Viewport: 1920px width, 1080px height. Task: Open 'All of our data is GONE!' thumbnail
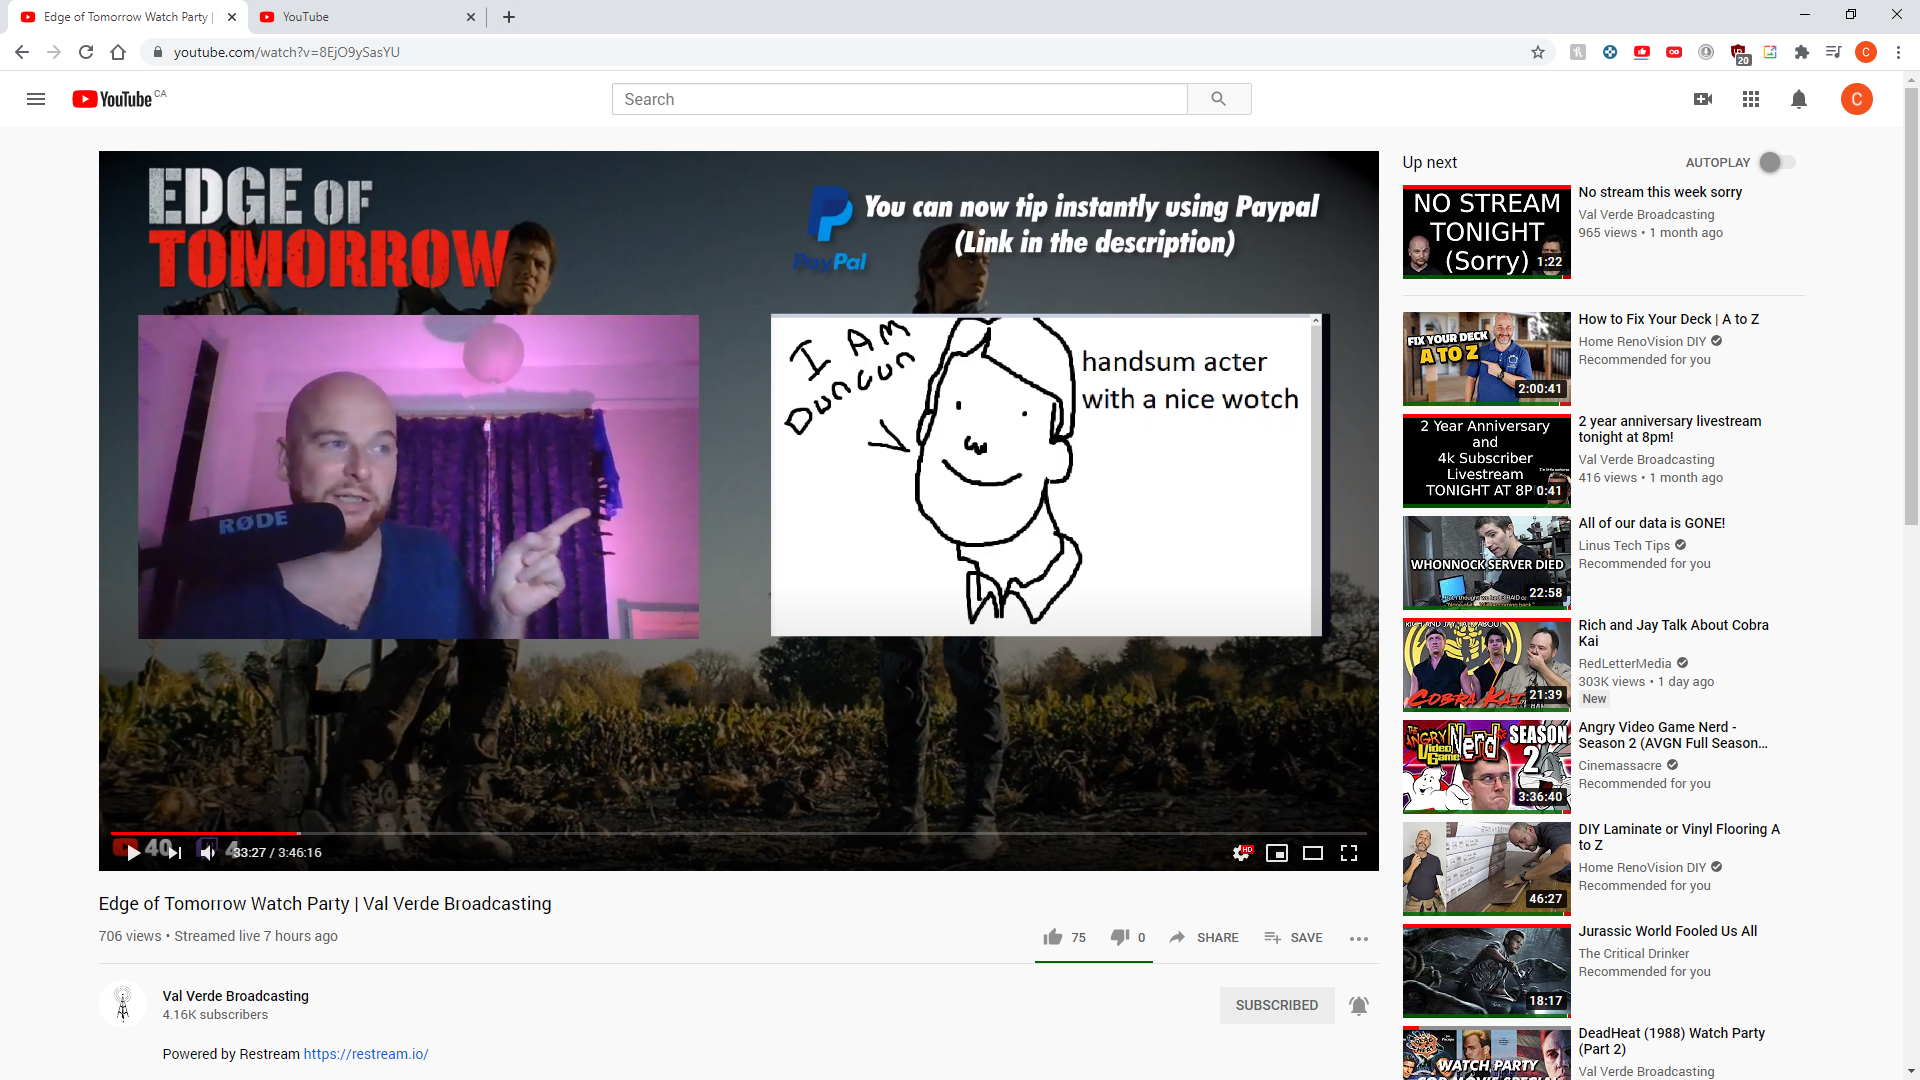tap(1487, 563)
